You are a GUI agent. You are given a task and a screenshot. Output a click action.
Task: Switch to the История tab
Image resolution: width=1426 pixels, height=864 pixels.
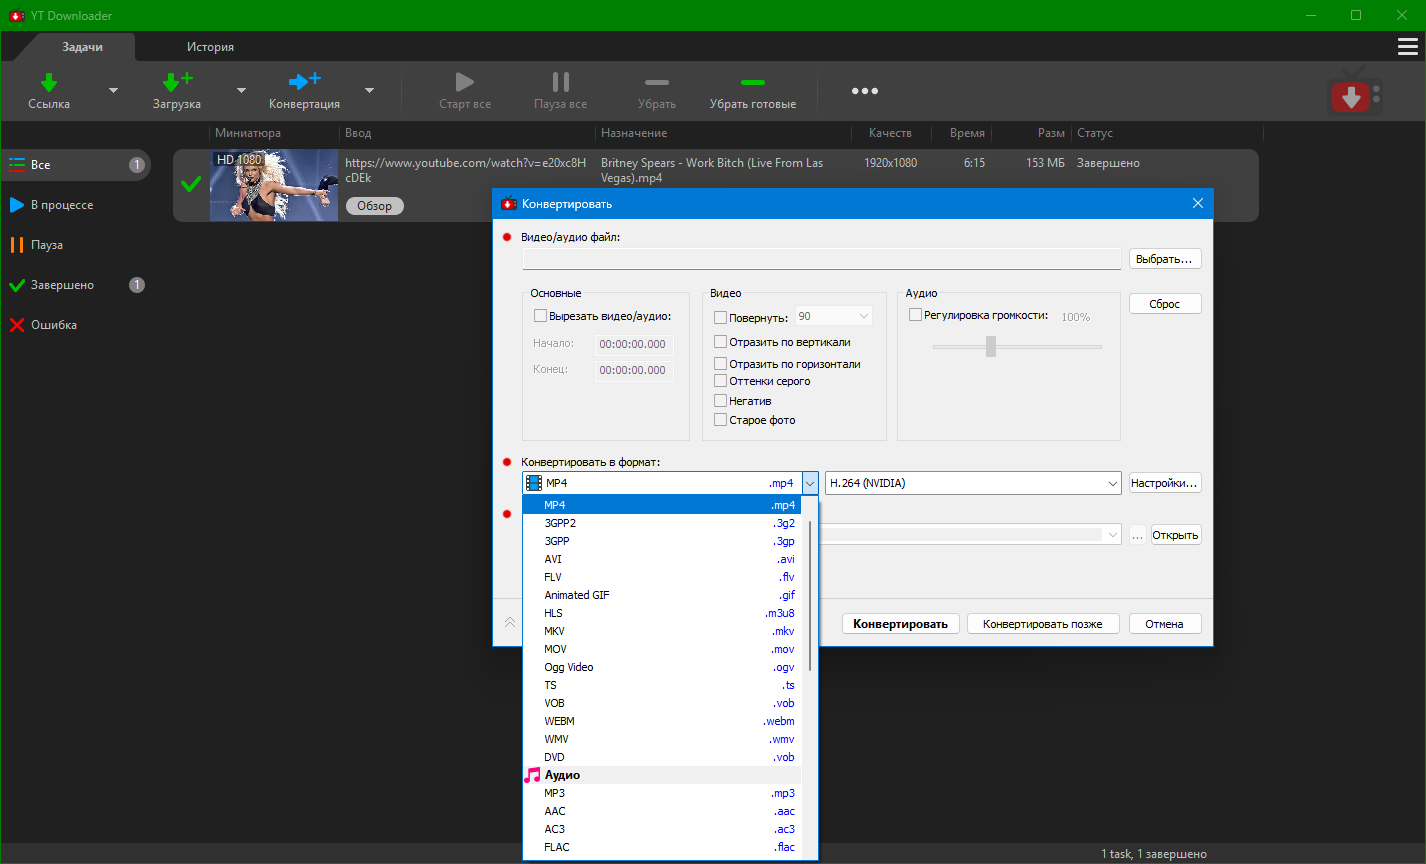click(x=210, y=47)
